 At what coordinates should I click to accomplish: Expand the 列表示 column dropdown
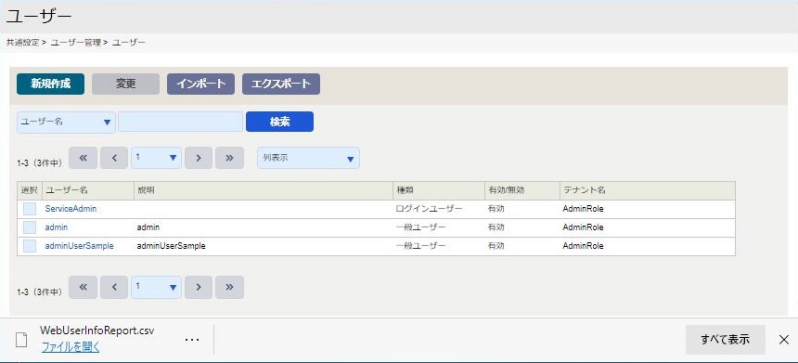point(308,158)
